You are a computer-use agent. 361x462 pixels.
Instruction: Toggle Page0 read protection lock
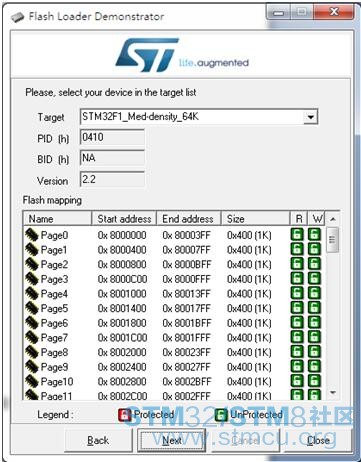pos(297,234)
